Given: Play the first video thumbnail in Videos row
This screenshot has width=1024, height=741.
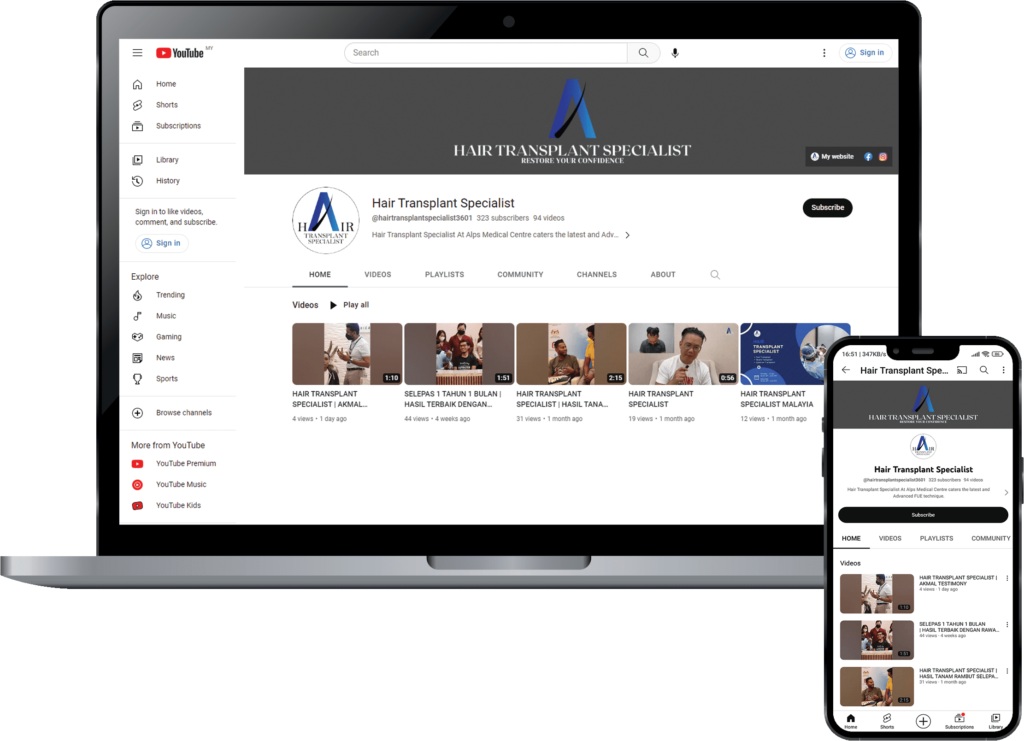Looking at the screenshot, I should pyautogui.click(x=346, y=353).
